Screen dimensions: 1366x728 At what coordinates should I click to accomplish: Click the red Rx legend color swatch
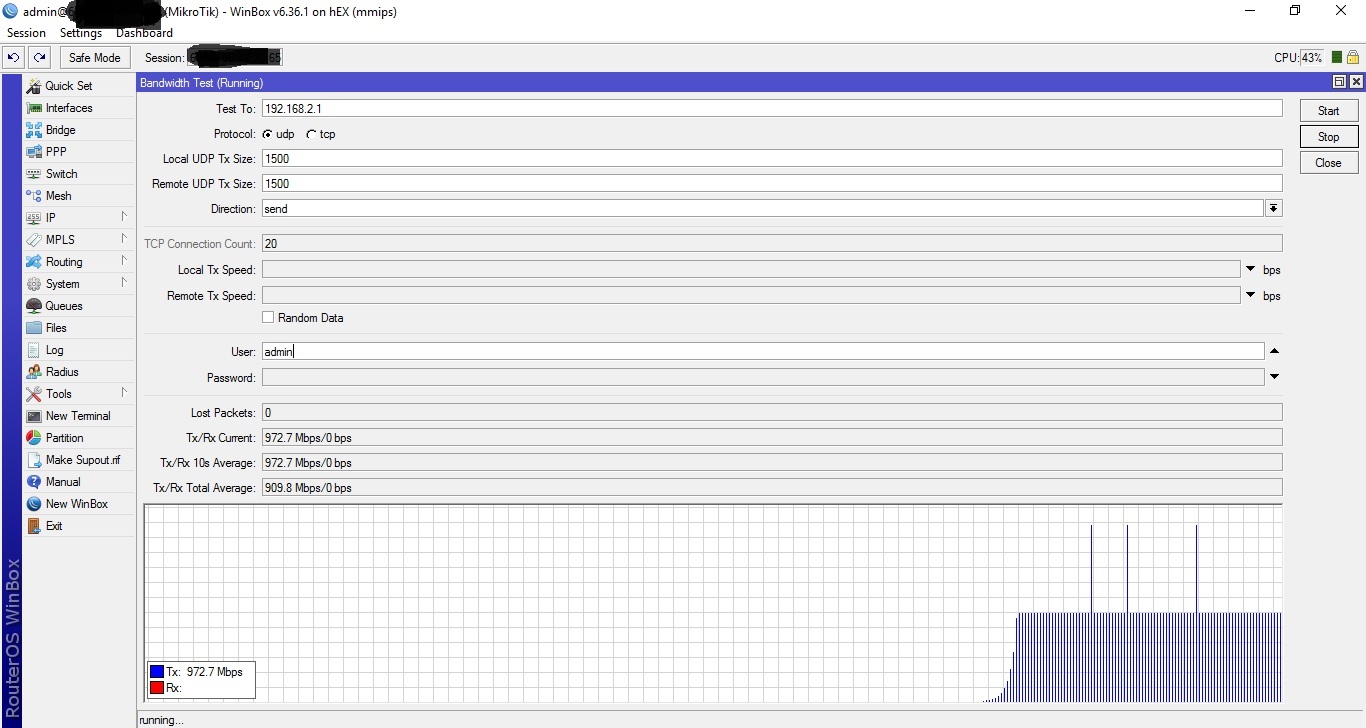tap(157, 688)
